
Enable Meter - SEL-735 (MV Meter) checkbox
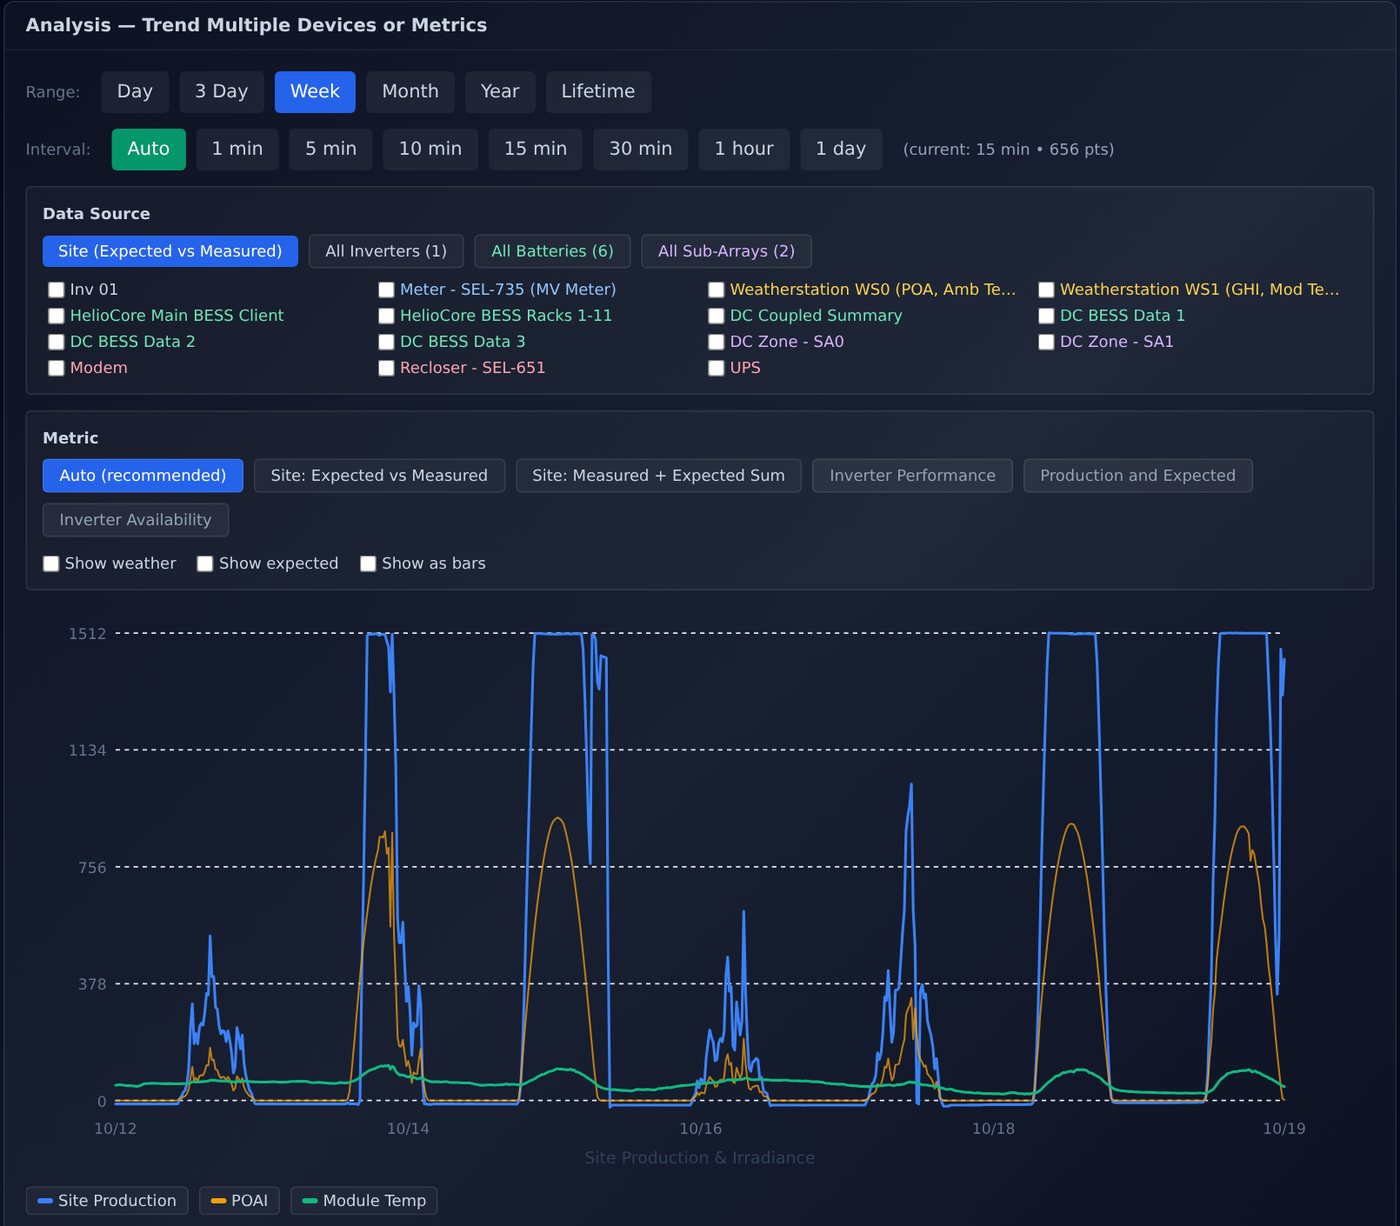point(387,290)
